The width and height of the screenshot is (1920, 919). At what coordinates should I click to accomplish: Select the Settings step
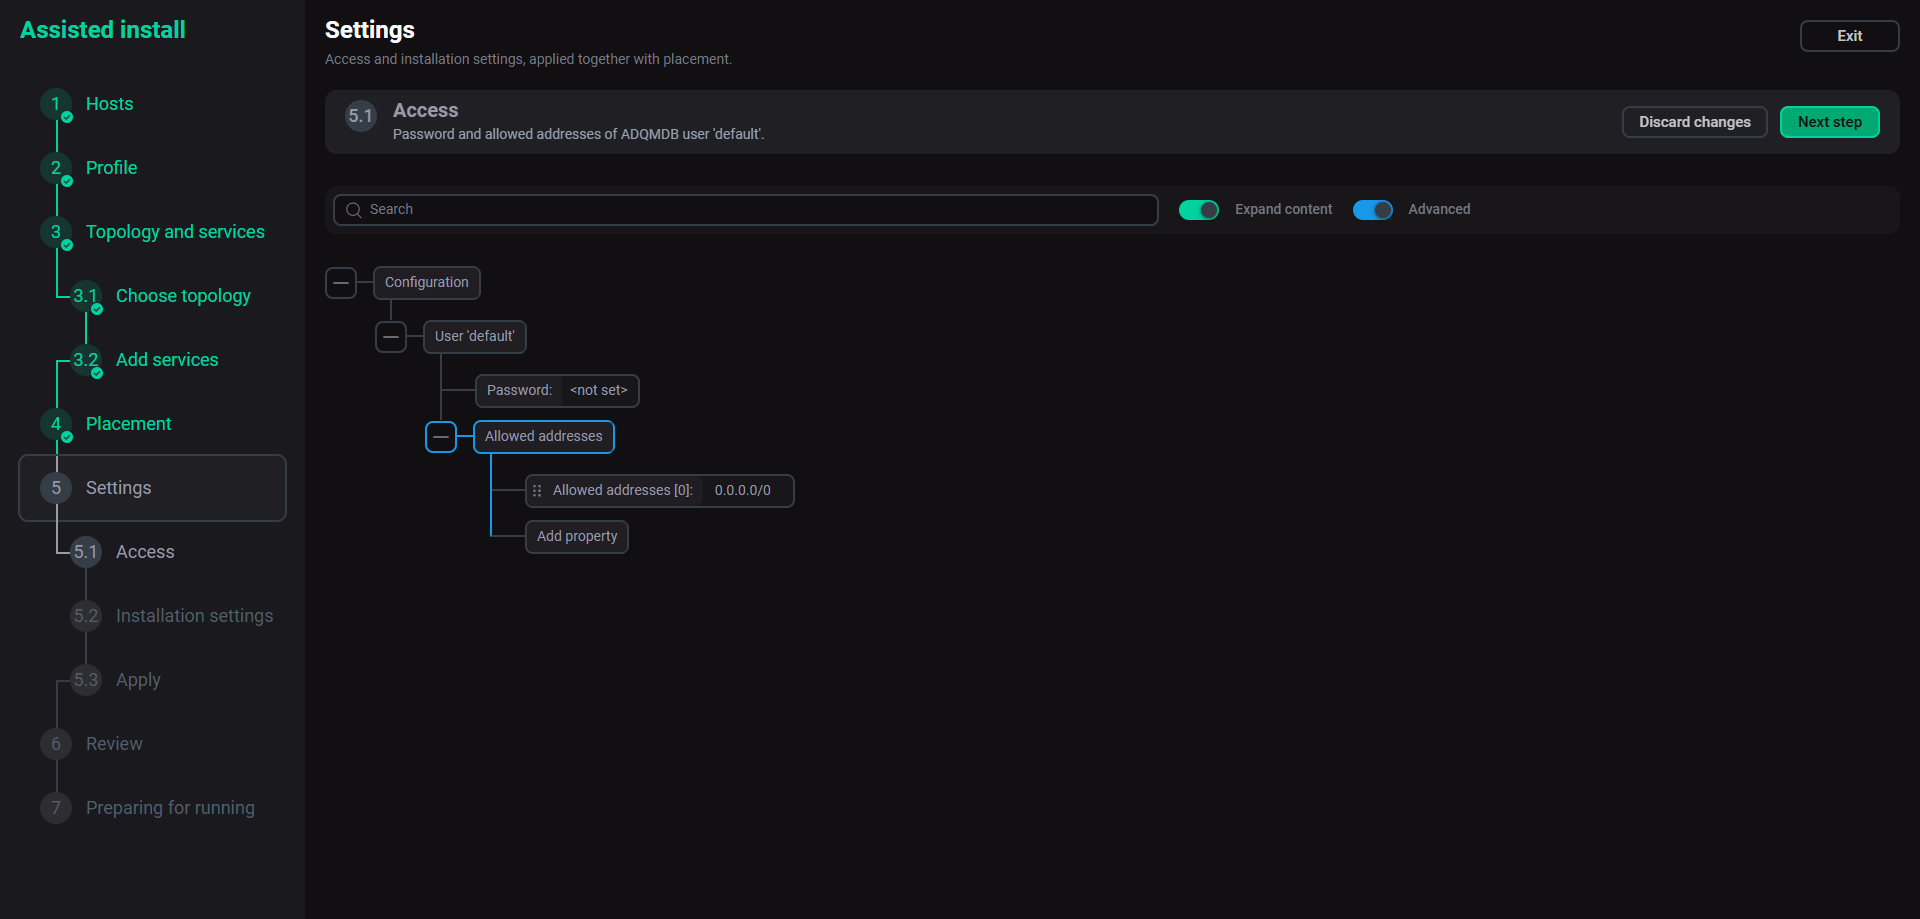(153, 488)
